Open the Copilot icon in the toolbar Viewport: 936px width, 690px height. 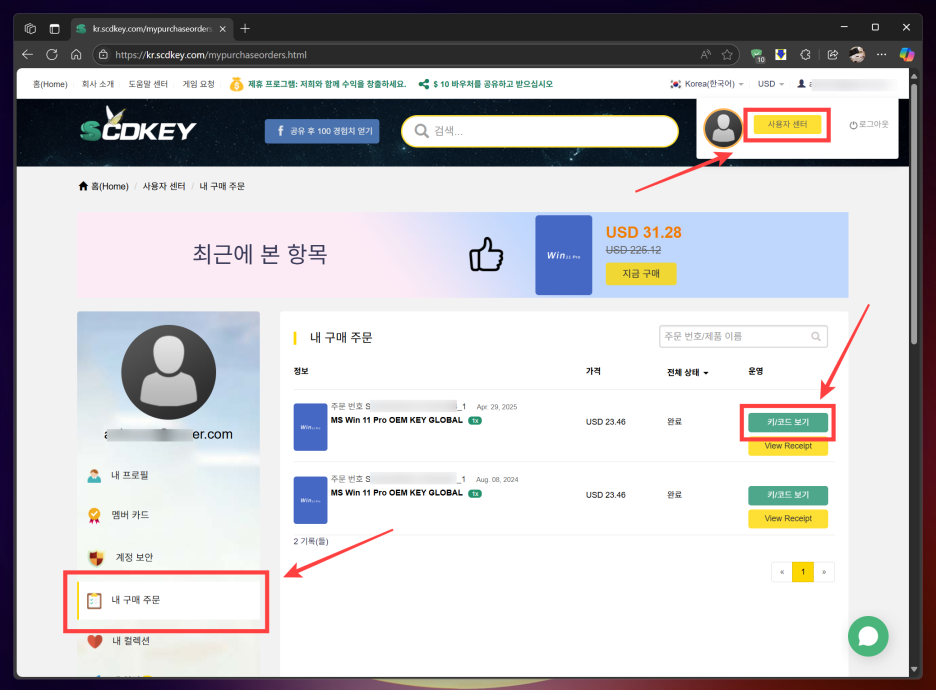tap(907, 54)
